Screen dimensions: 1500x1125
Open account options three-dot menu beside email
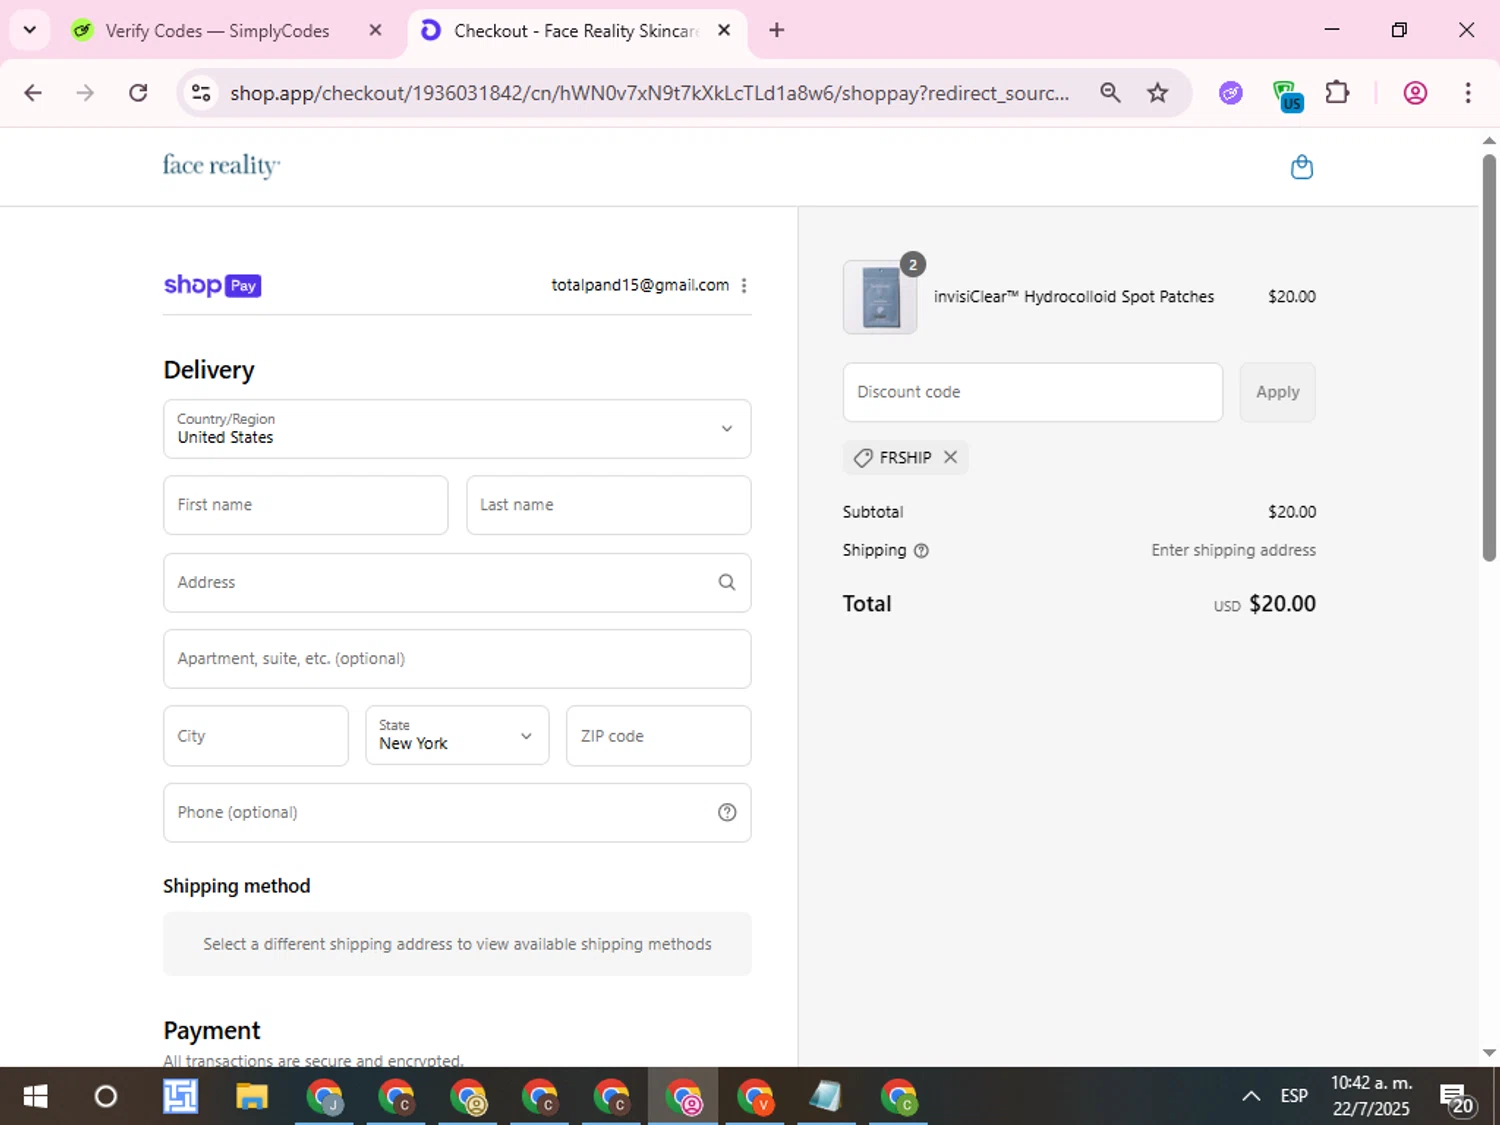(744, 286)
